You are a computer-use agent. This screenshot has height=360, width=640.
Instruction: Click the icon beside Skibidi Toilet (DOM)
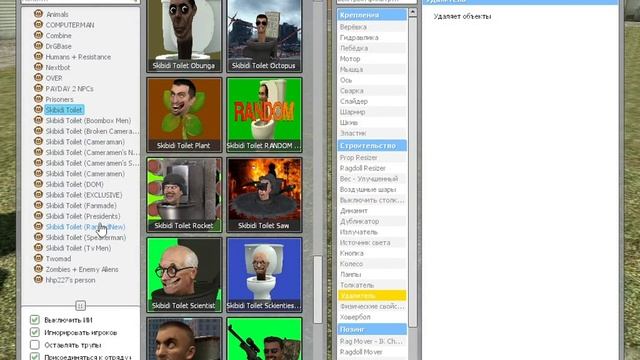pyautogui.click(x=38, y=184)
